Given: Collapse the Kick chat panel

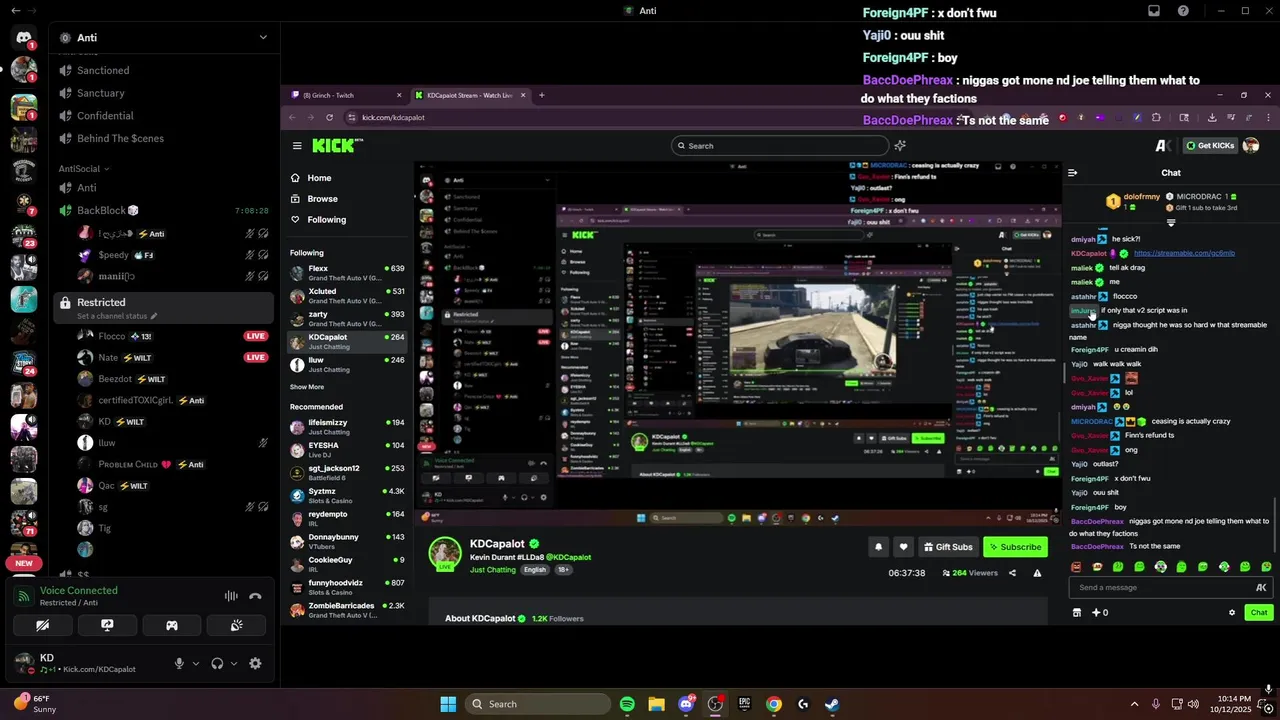Looking at the screenshot, I should point(1072,173).
